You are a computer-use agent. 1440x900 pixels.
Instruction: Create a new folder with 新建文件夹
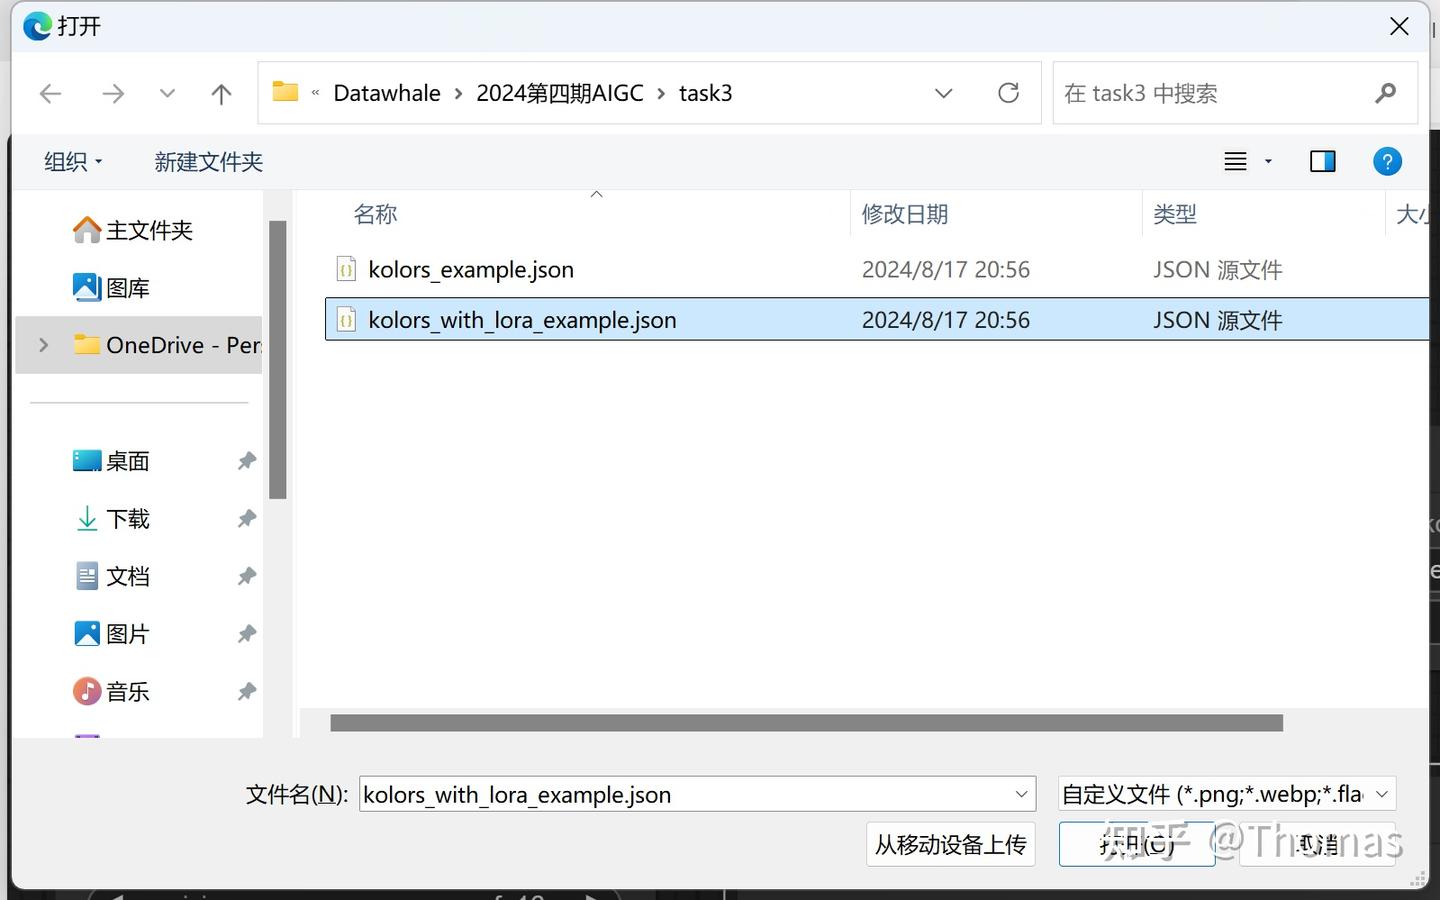click(x=208, y=161)
